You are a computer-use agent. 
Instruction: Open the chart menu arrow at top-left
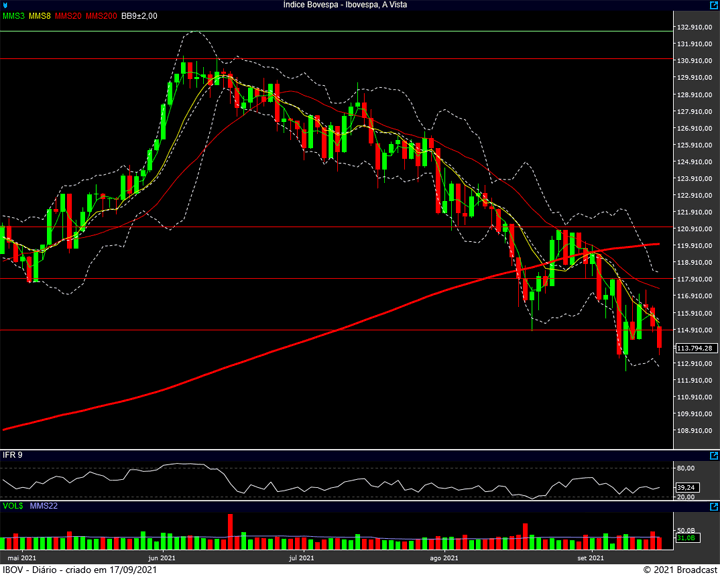(x=5, y=5)
